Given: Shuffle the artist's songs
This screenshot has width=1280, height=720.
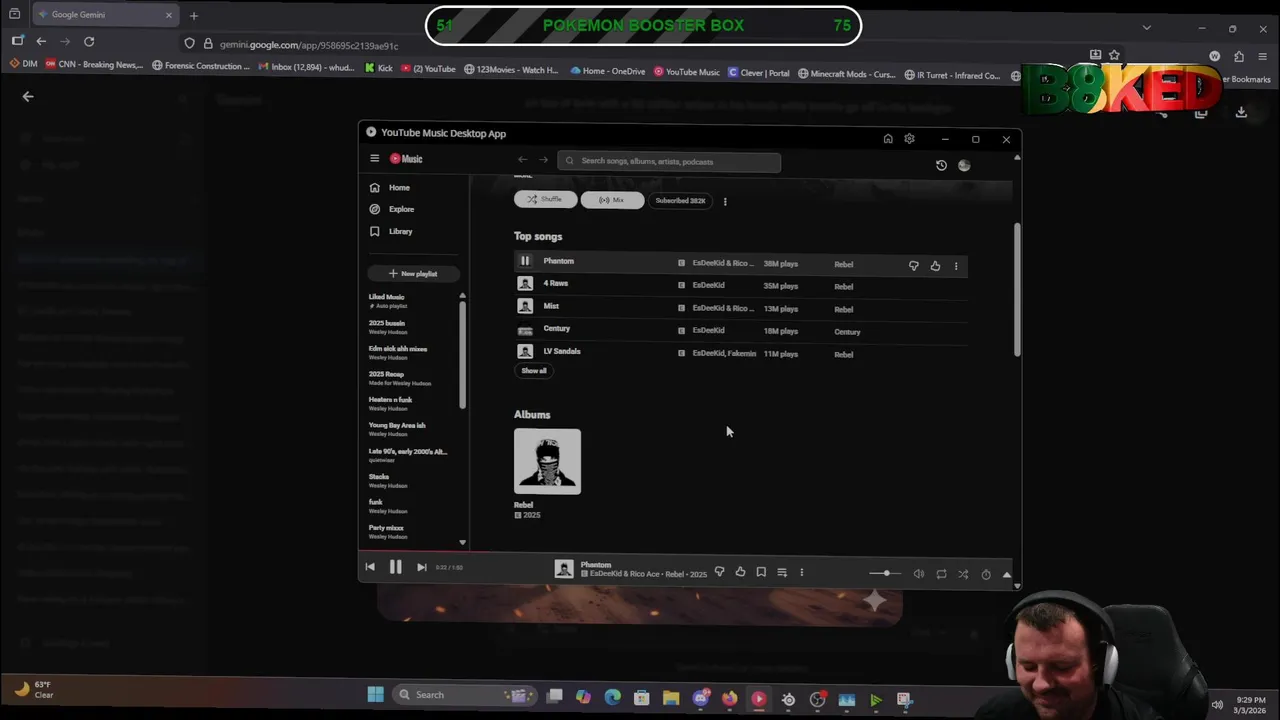Looking at the screenshot, I should coord(545,200).
